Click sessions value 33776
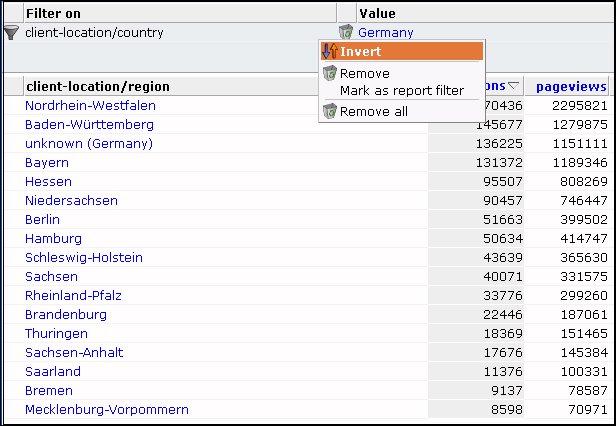 503,295
